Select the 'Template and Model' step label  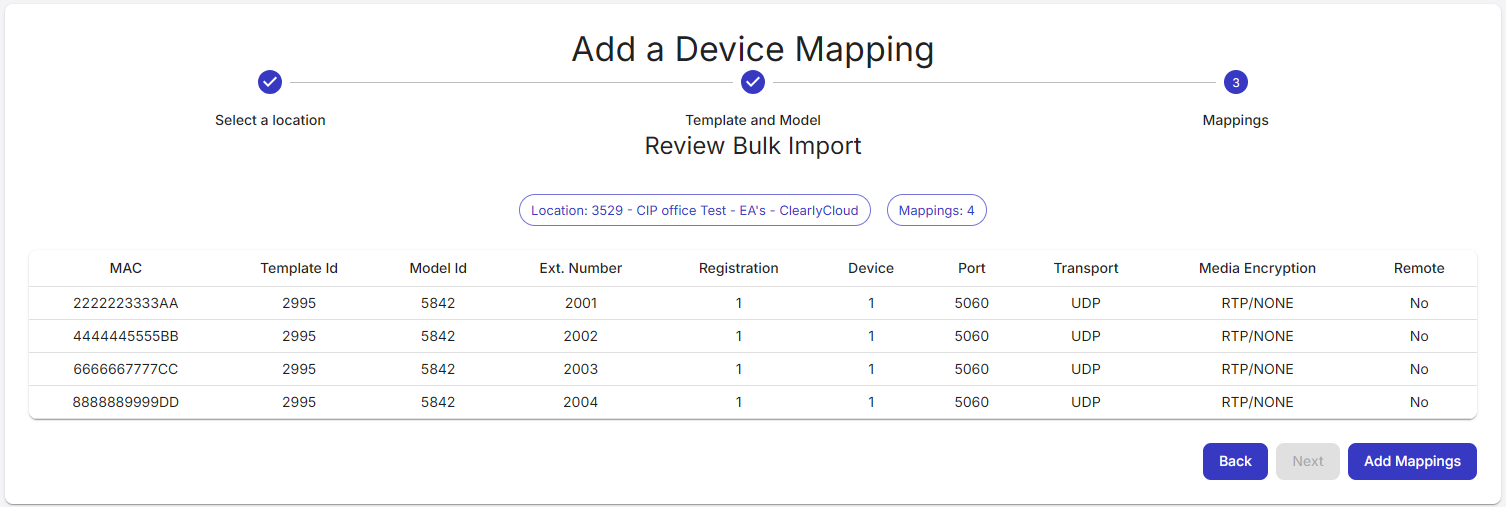coord(753,120)
